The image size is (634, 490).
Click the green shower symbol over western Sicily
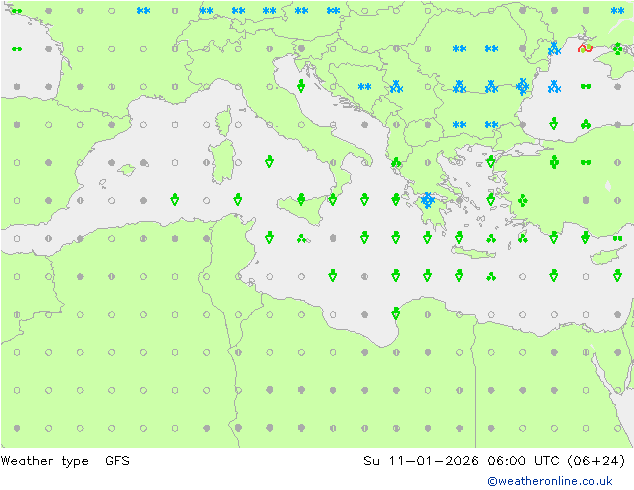[301, 199]
